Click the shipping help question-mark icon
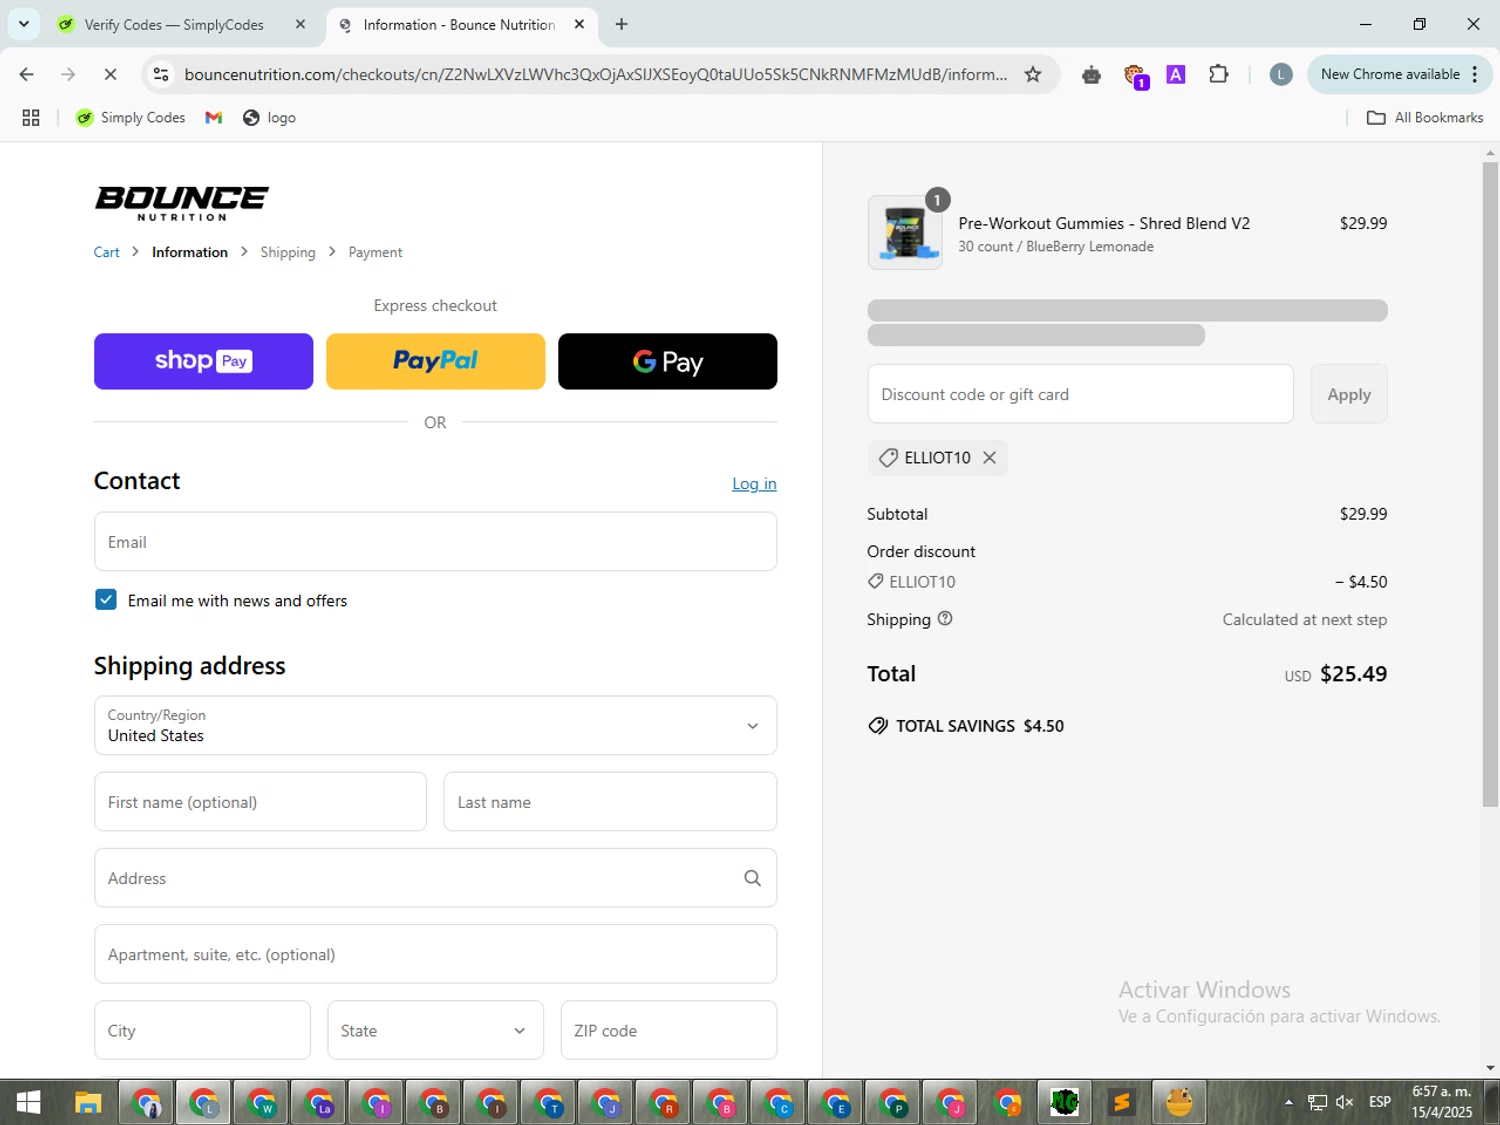This screenshot has width=1500, height=1125. tap(945, 619)
